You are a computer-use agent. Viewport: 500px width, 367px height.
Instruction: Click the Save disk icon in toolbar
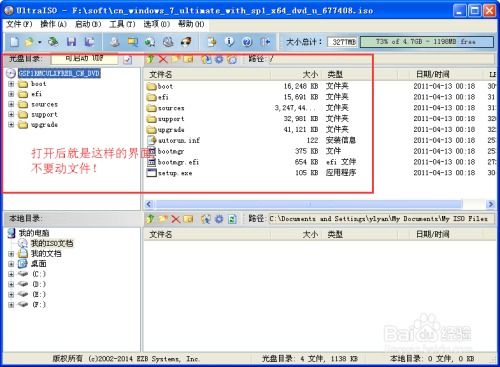[x=71, y=42]
